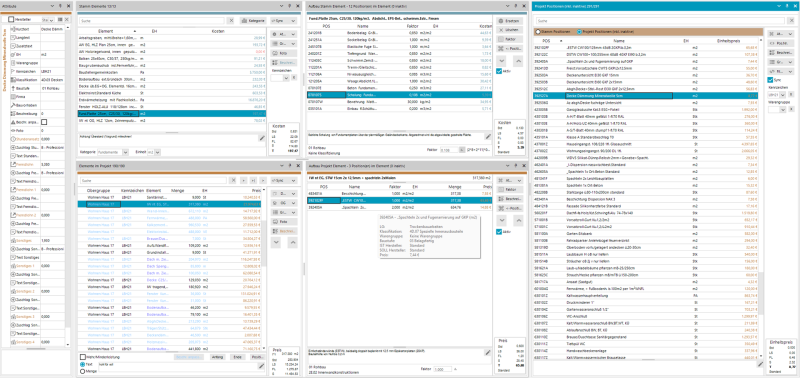
Task: Pin the Elemente im Projekt panel
Action: point(289,166)
